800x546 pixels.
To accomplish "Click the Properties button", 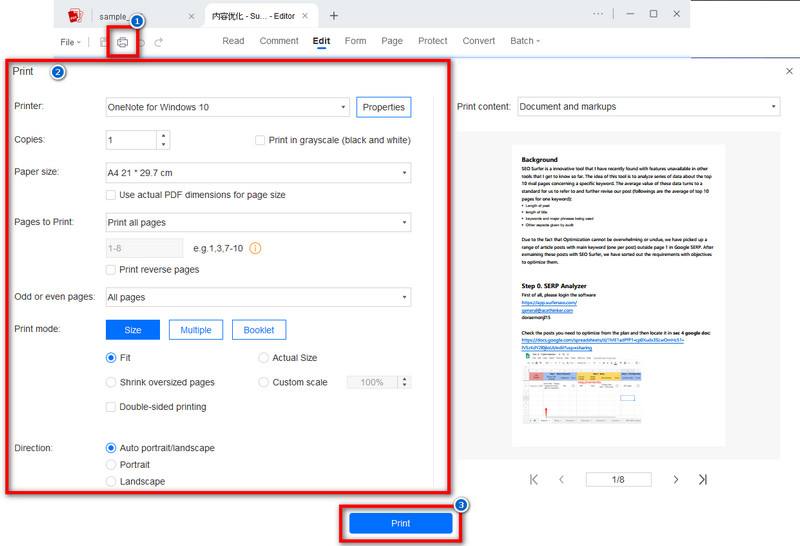I will coord(384,107).
